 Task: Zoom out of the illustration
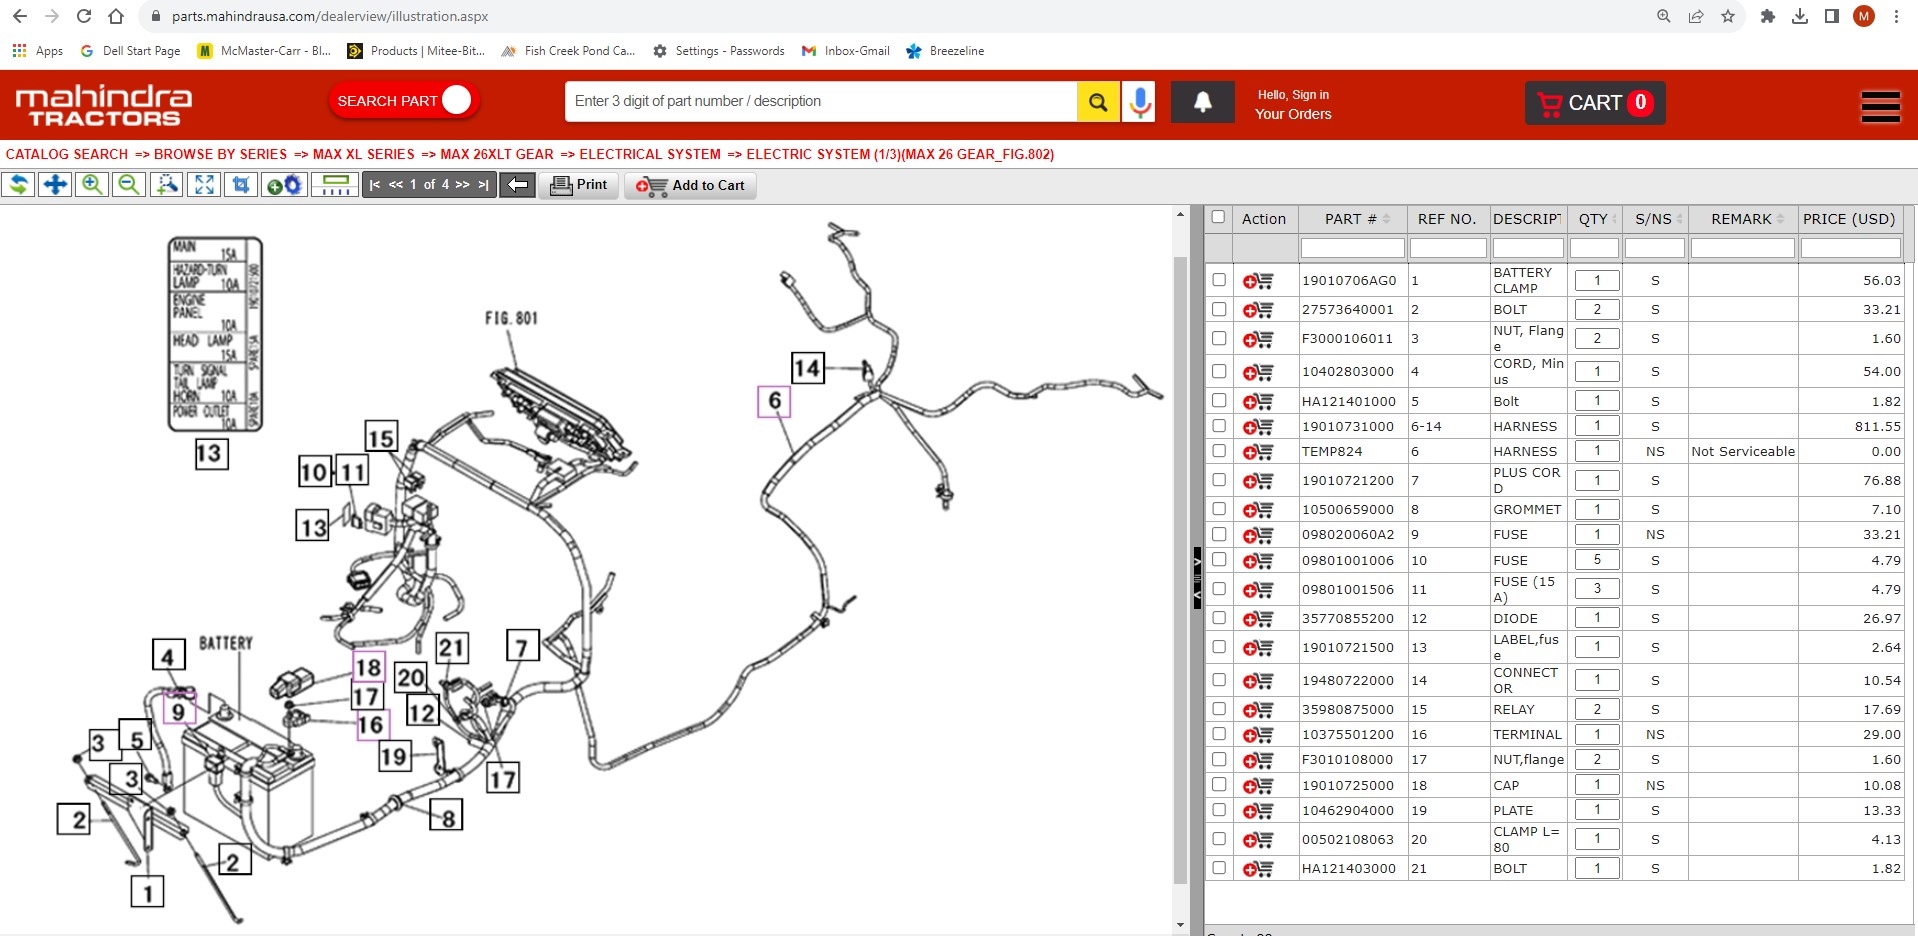[x=129, y=185]
